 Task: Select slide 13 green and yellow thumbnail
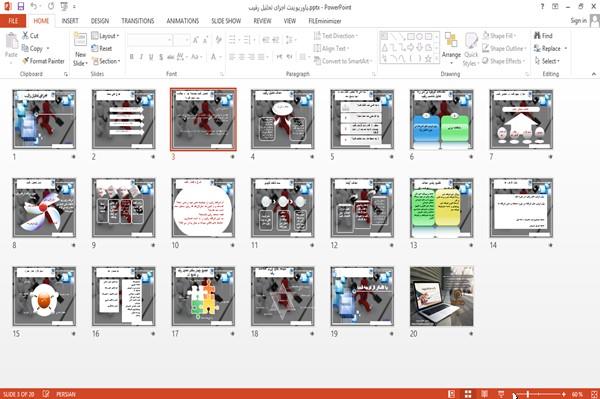tap(442, 208)
